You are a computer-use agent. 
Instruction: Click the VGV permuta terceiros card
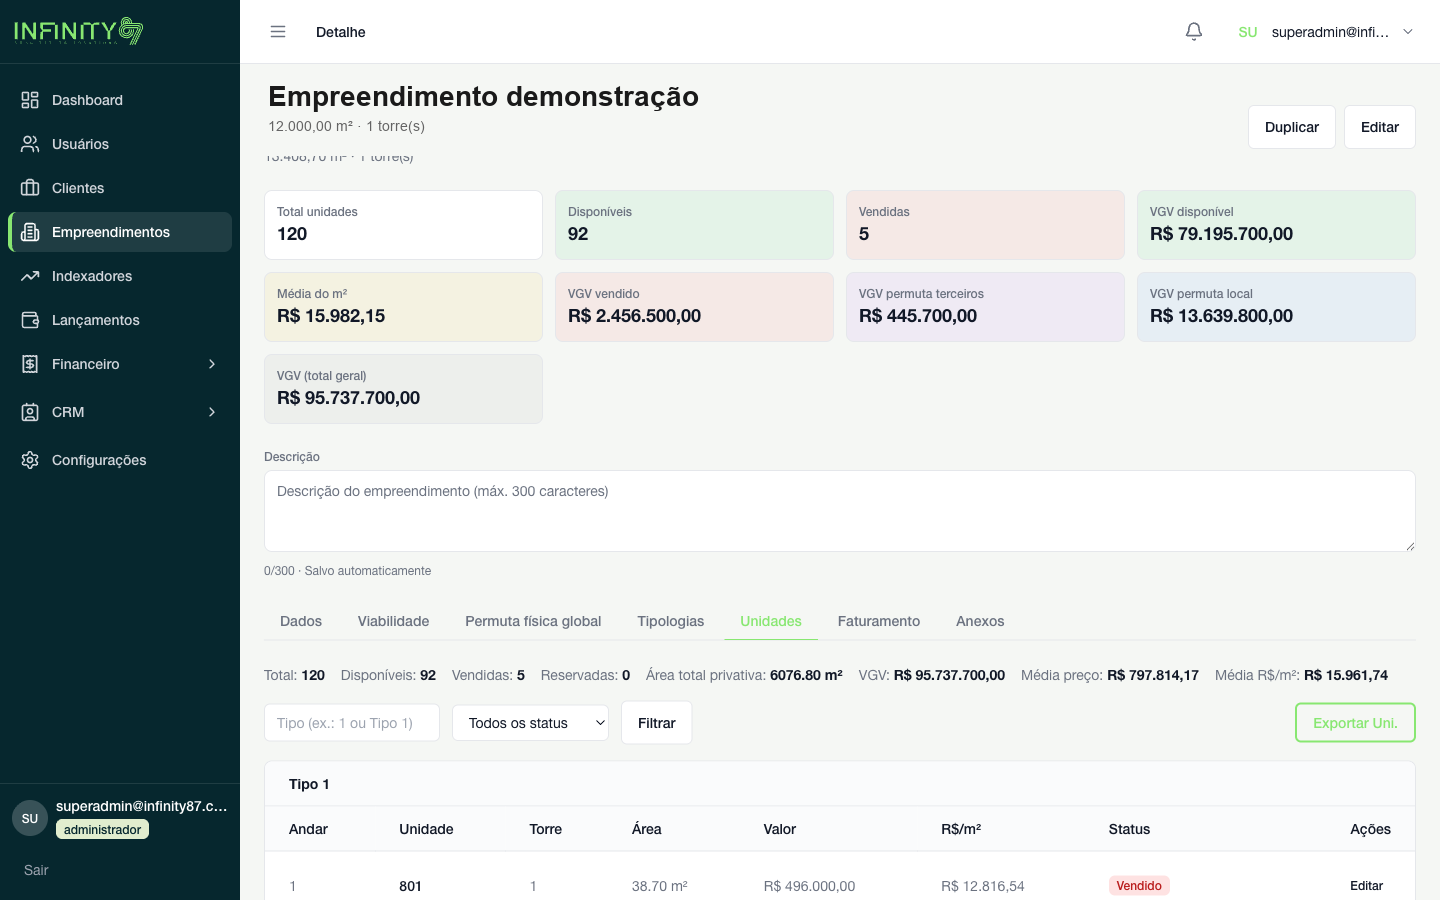[985, 307]
